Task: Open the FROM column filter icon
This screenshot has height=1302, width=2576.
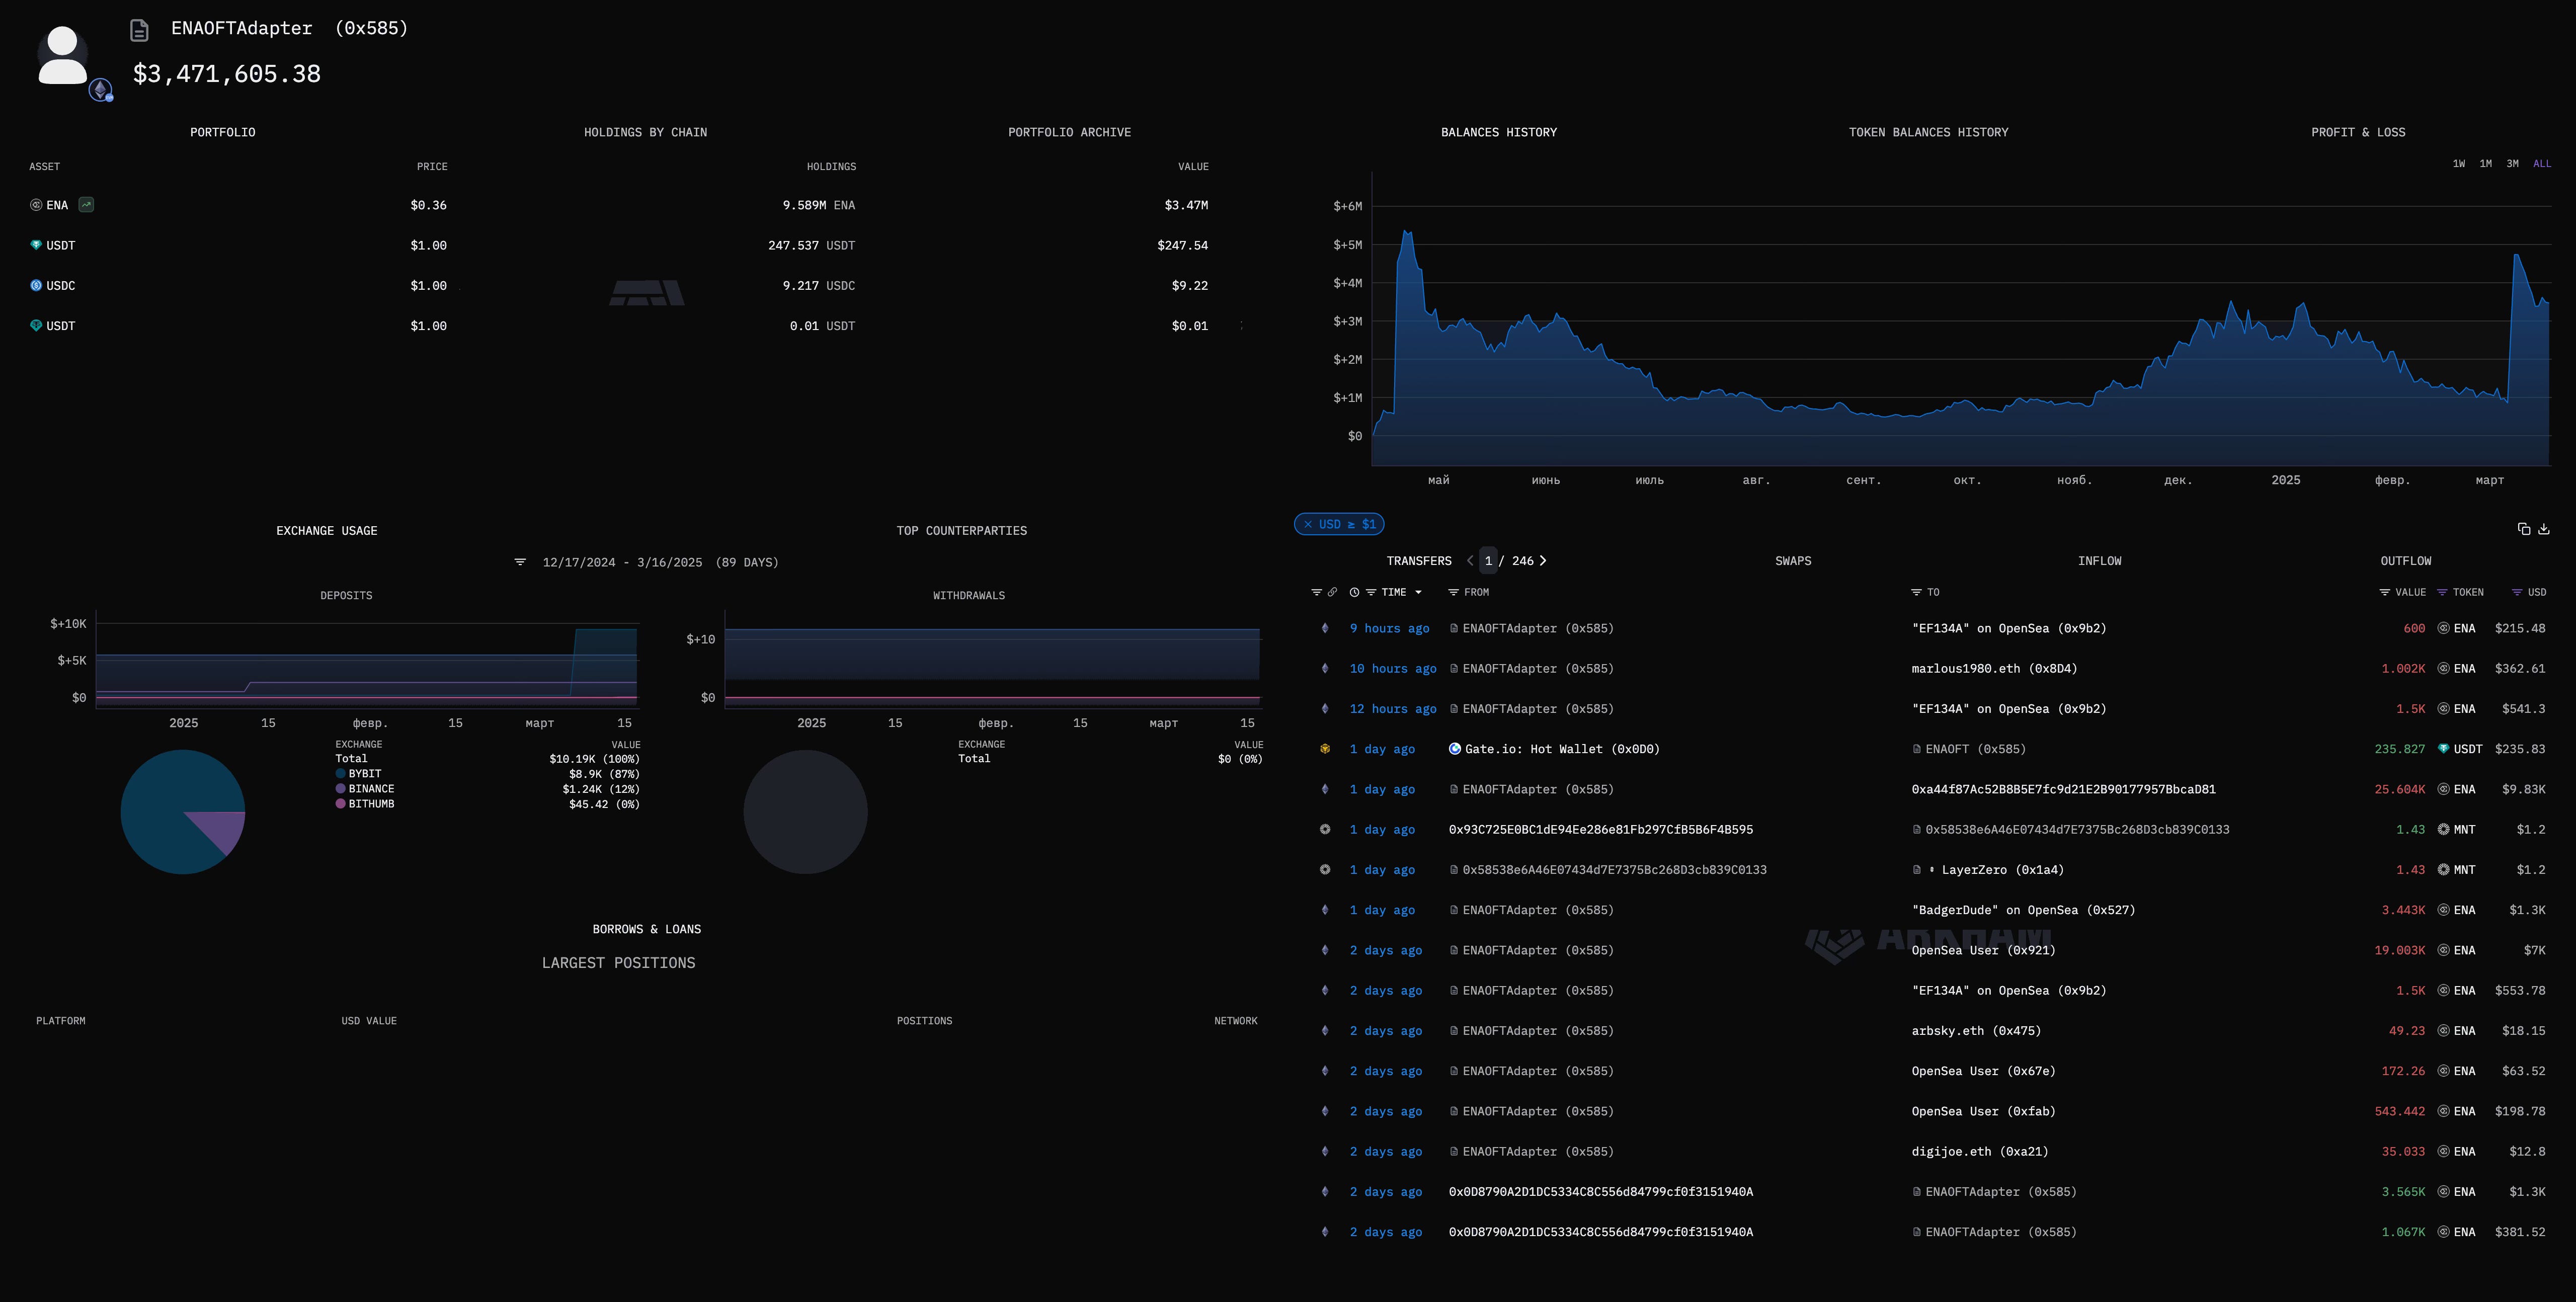Action: 1453,592
